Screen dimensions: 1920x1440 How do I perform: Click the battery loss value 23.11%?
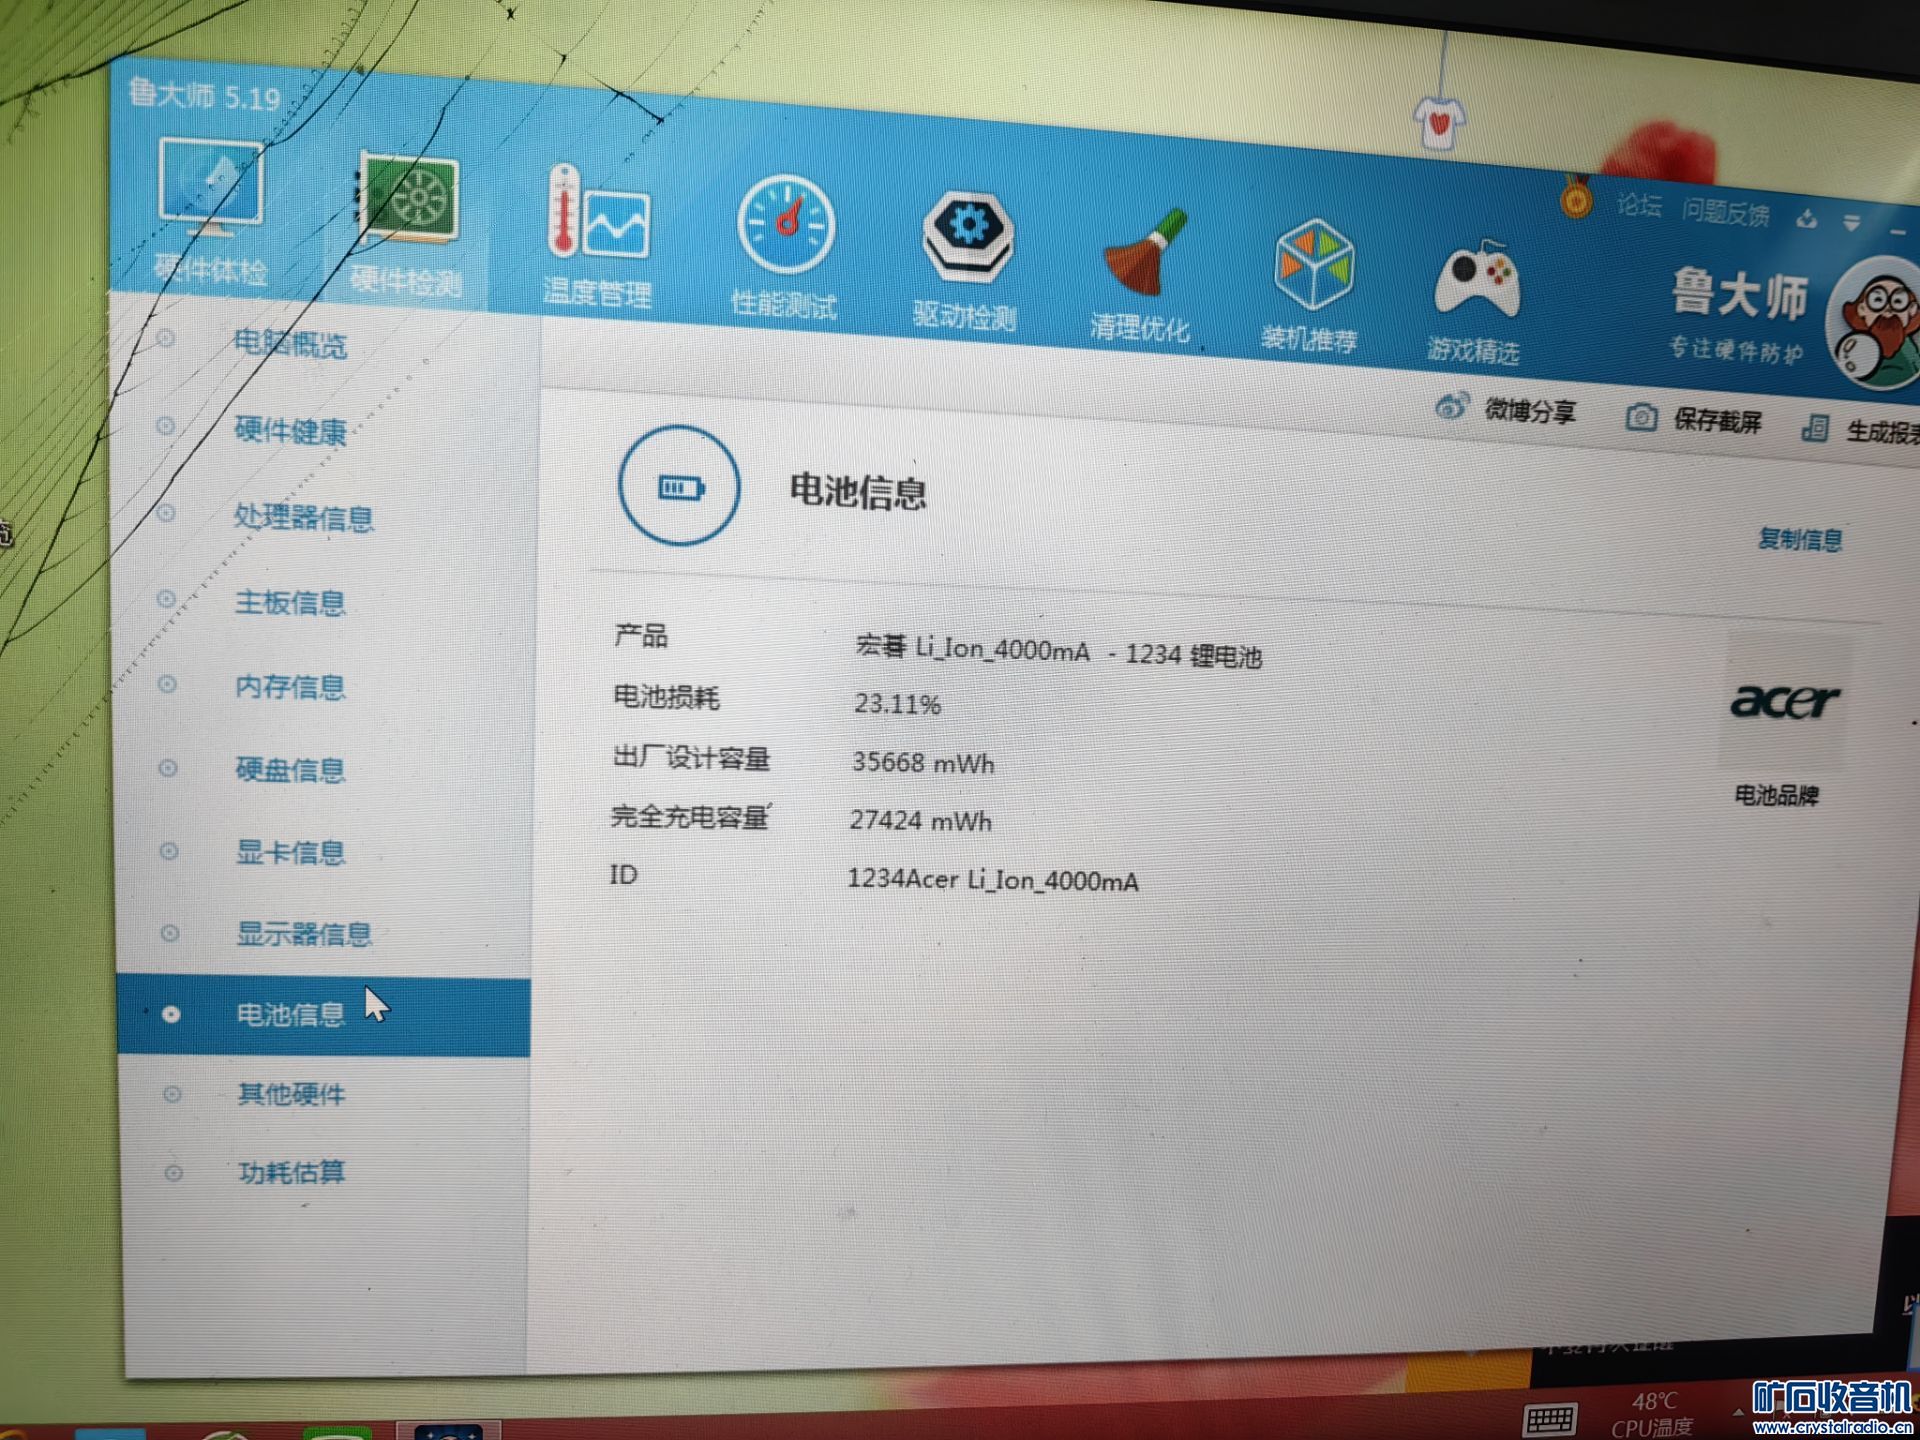pyautogui.click(x=897, y=704)
